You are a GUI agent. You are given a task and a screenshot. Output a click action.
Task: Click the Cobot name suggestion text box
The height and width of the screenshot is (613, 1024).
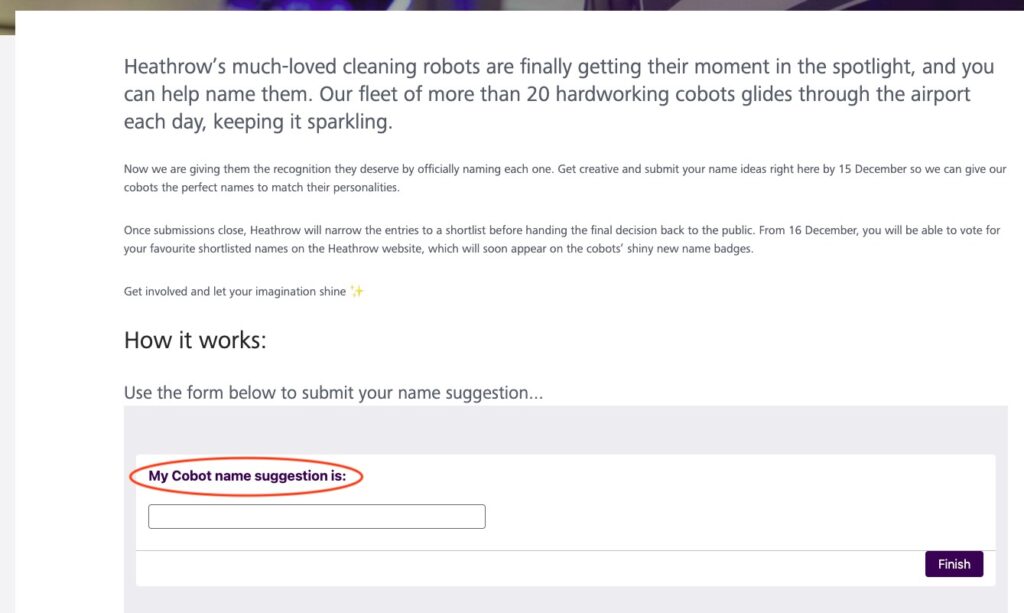click(316, 516)
